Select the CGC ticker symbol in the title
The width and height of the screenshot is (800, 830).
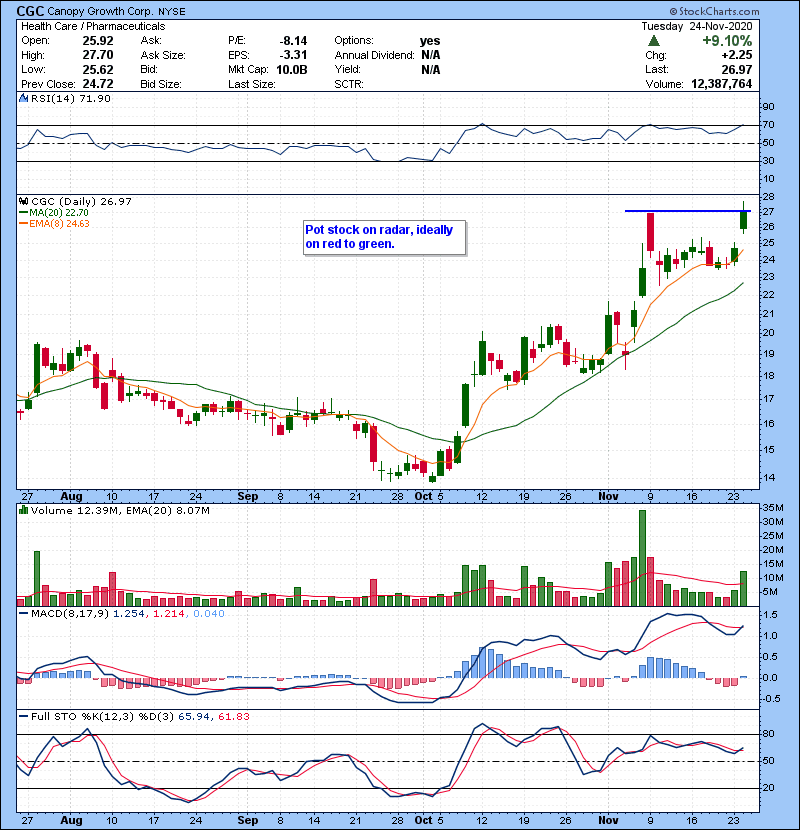pos(30,11)
